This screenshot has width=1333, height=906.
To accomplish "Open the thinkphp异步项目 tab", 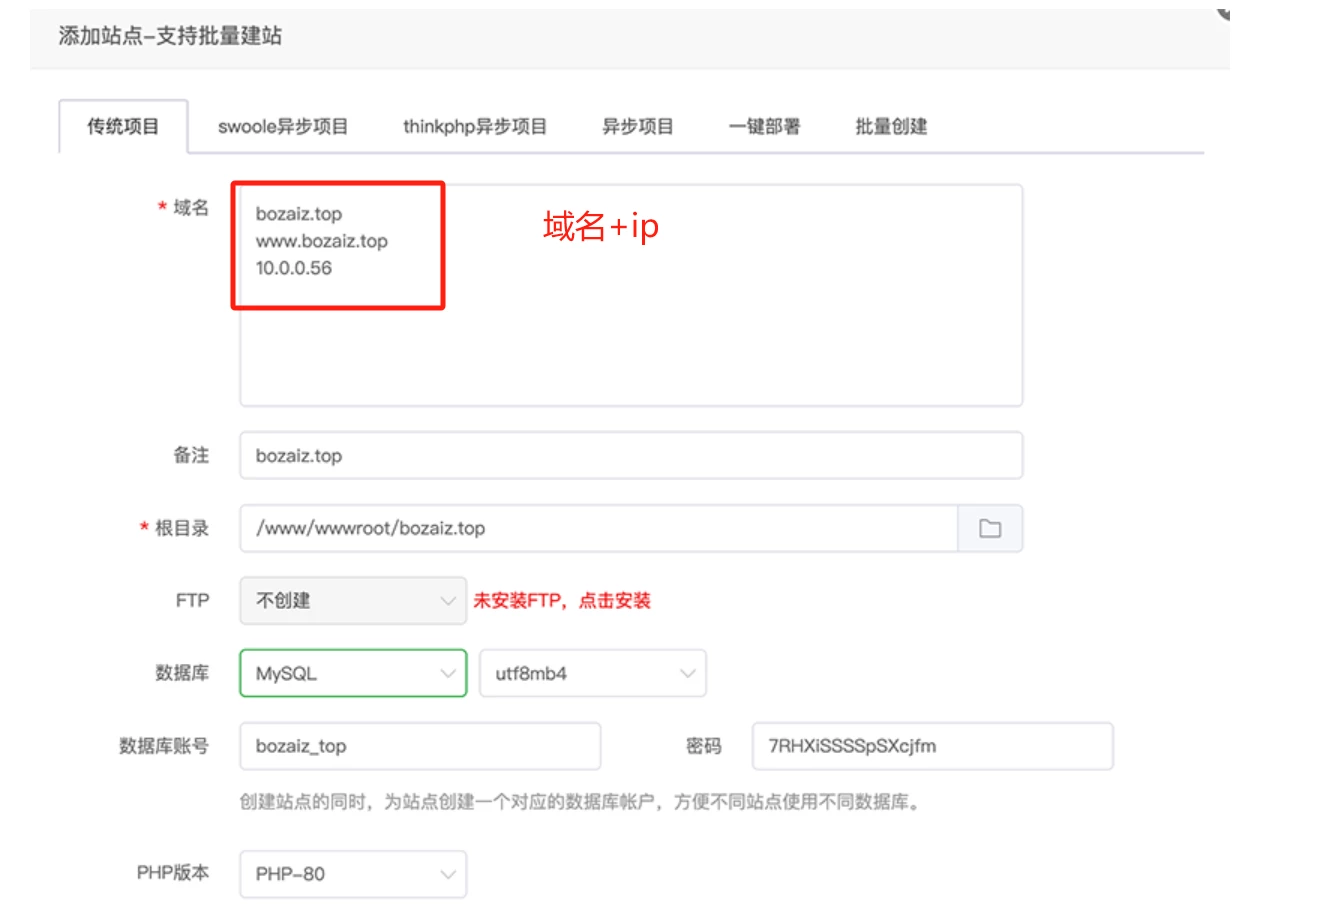I will tap(475, 127).
